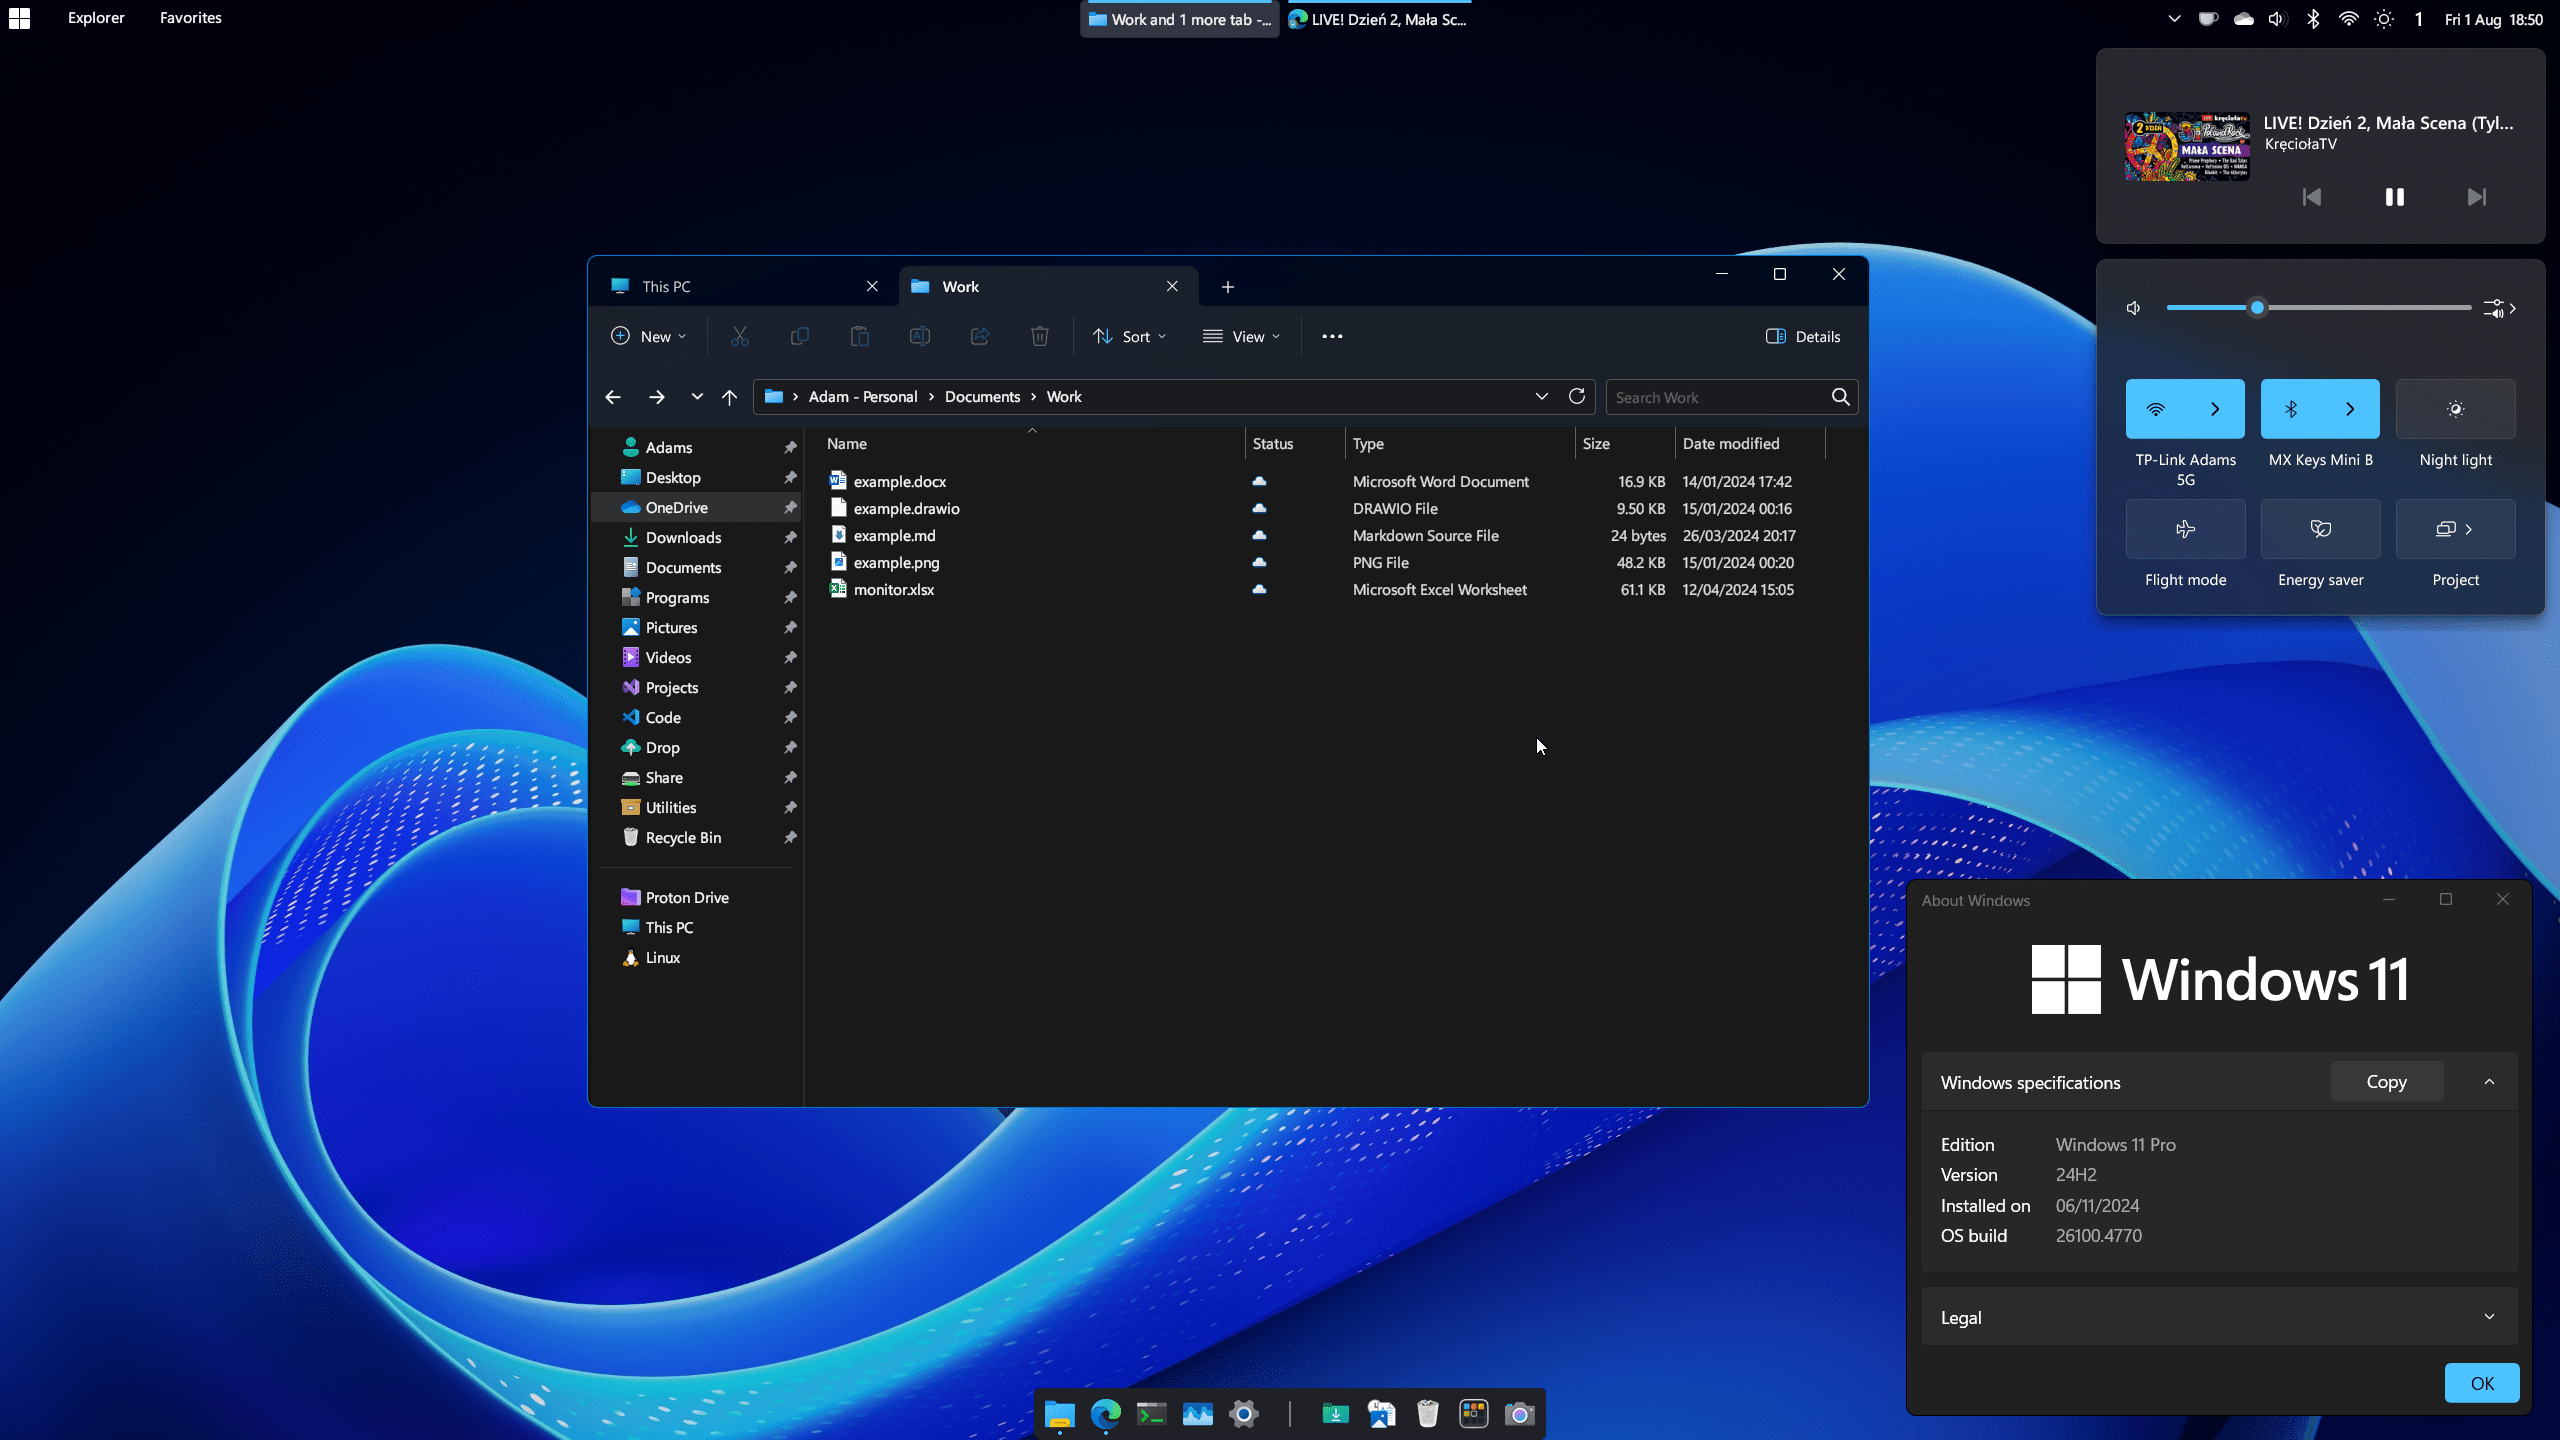
Task: Click the volume slider handle
Action: click(2257, 308)
